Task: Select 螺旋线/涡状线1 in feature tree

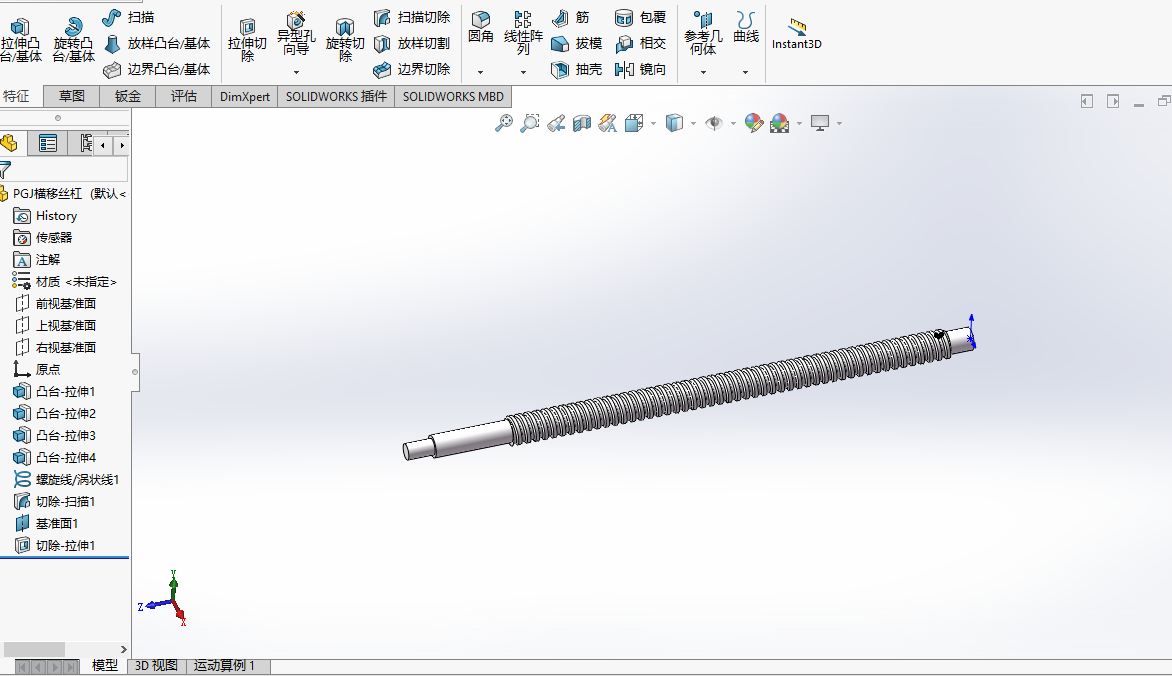Action: [x=76, y=479]
